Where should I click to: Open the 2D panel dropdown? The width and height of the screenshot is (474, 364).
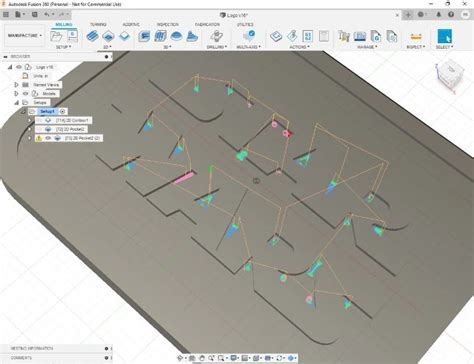[107, 47]
